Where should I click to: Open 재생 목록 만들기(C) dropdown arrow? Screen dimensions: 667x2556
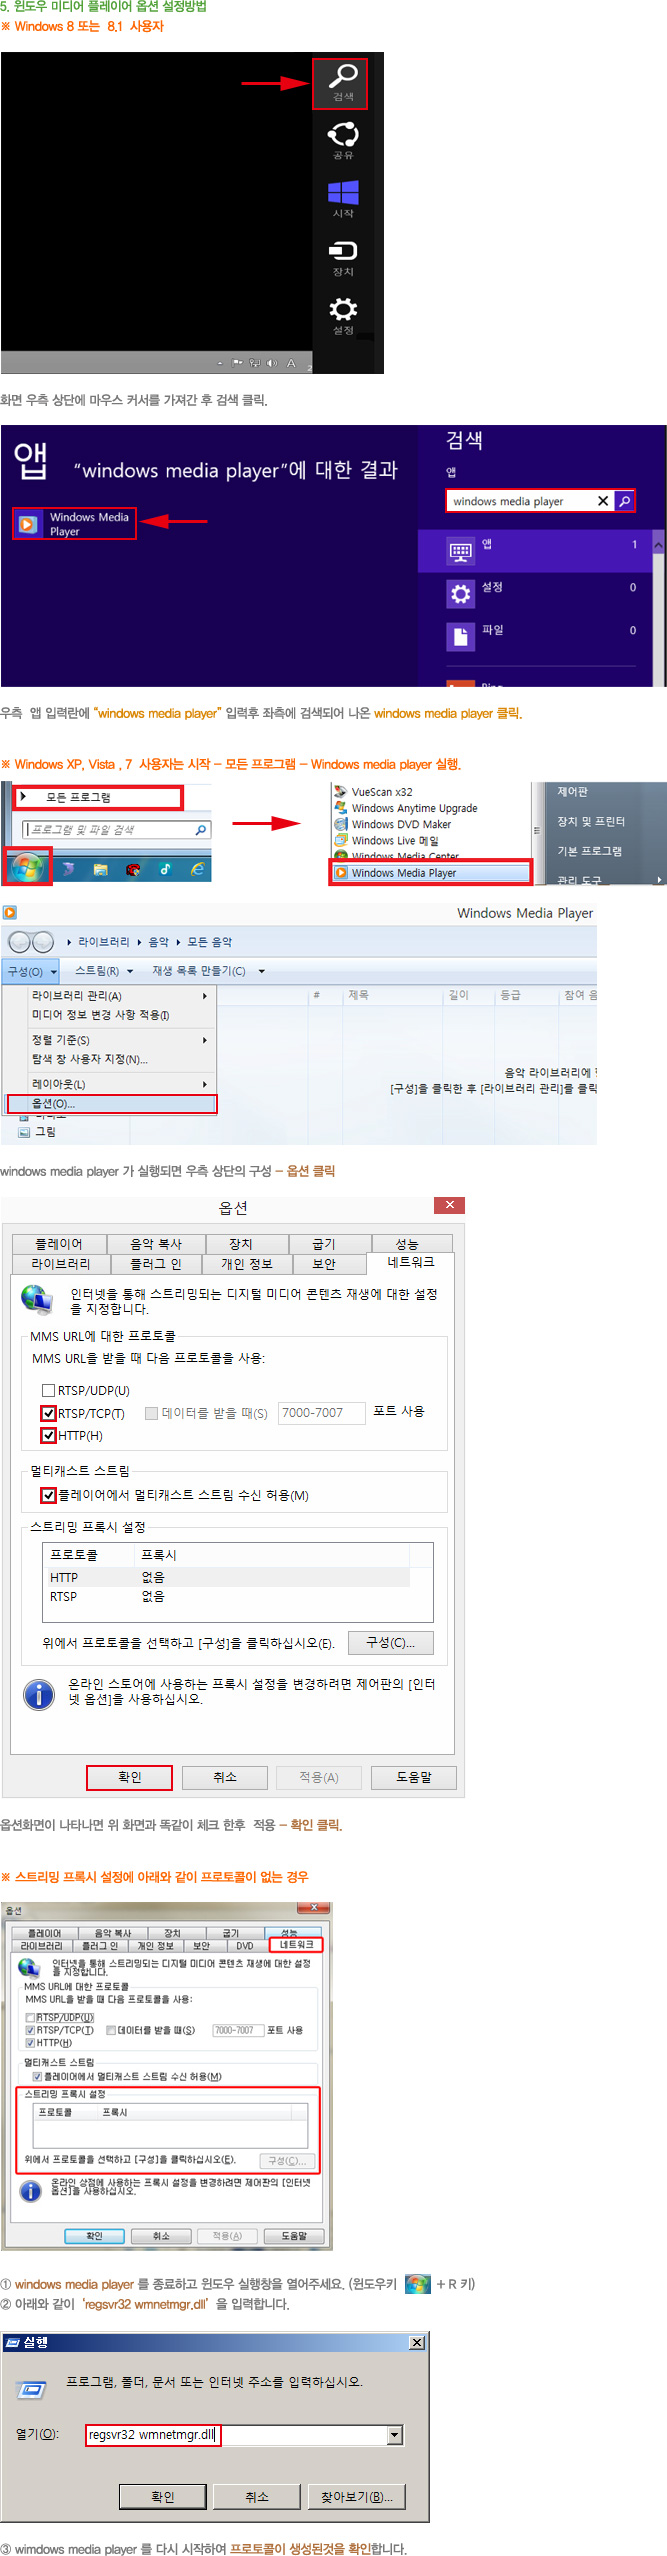click(262, 970)
